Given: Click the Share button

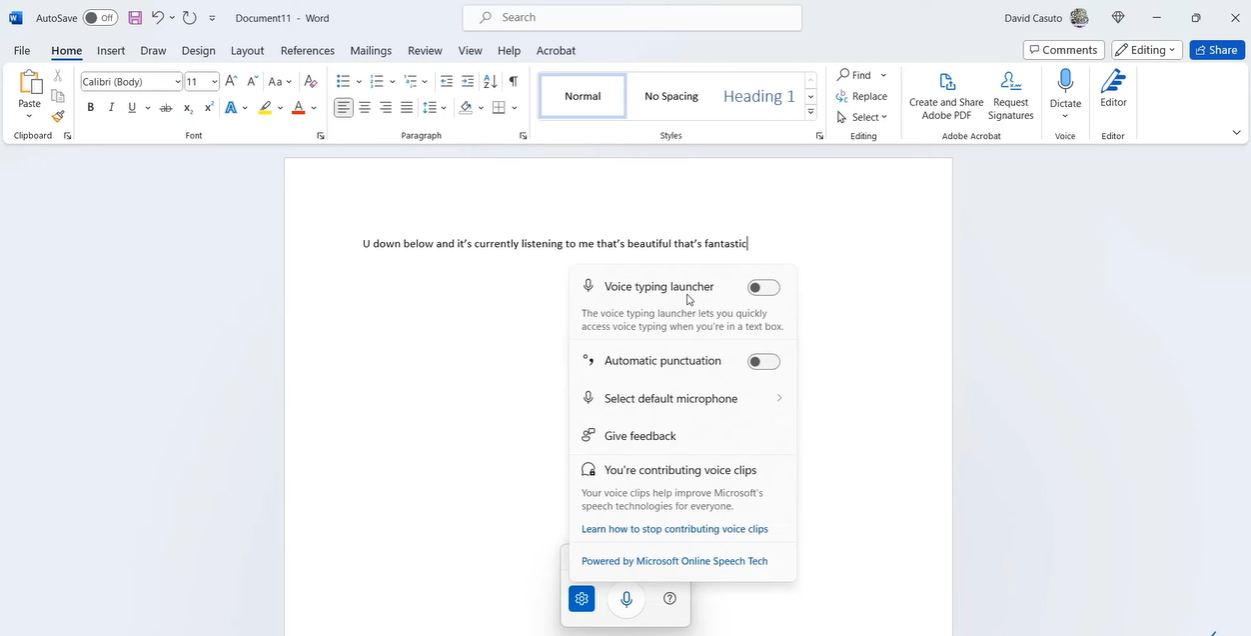Looking at the screenshot, I should [x=1217, y=50].
